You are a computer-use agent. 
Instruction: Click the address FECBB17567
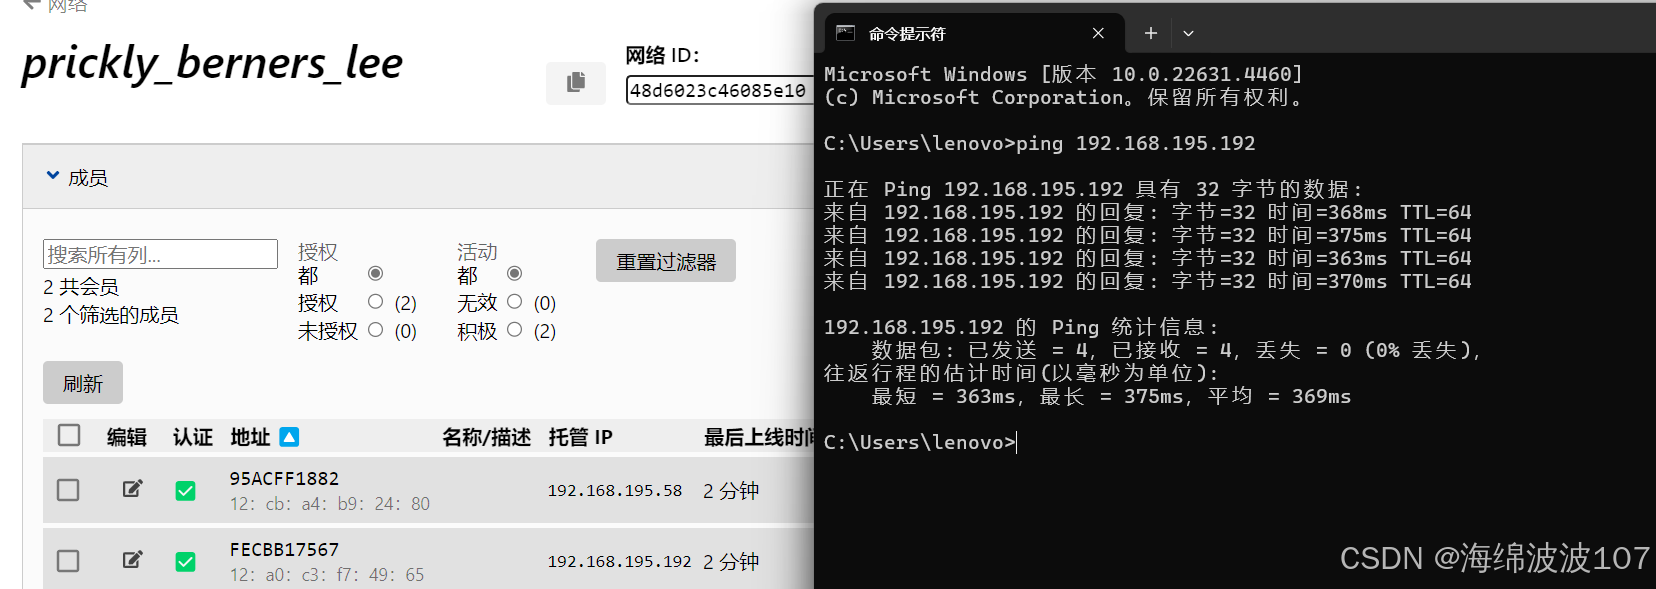284,550
